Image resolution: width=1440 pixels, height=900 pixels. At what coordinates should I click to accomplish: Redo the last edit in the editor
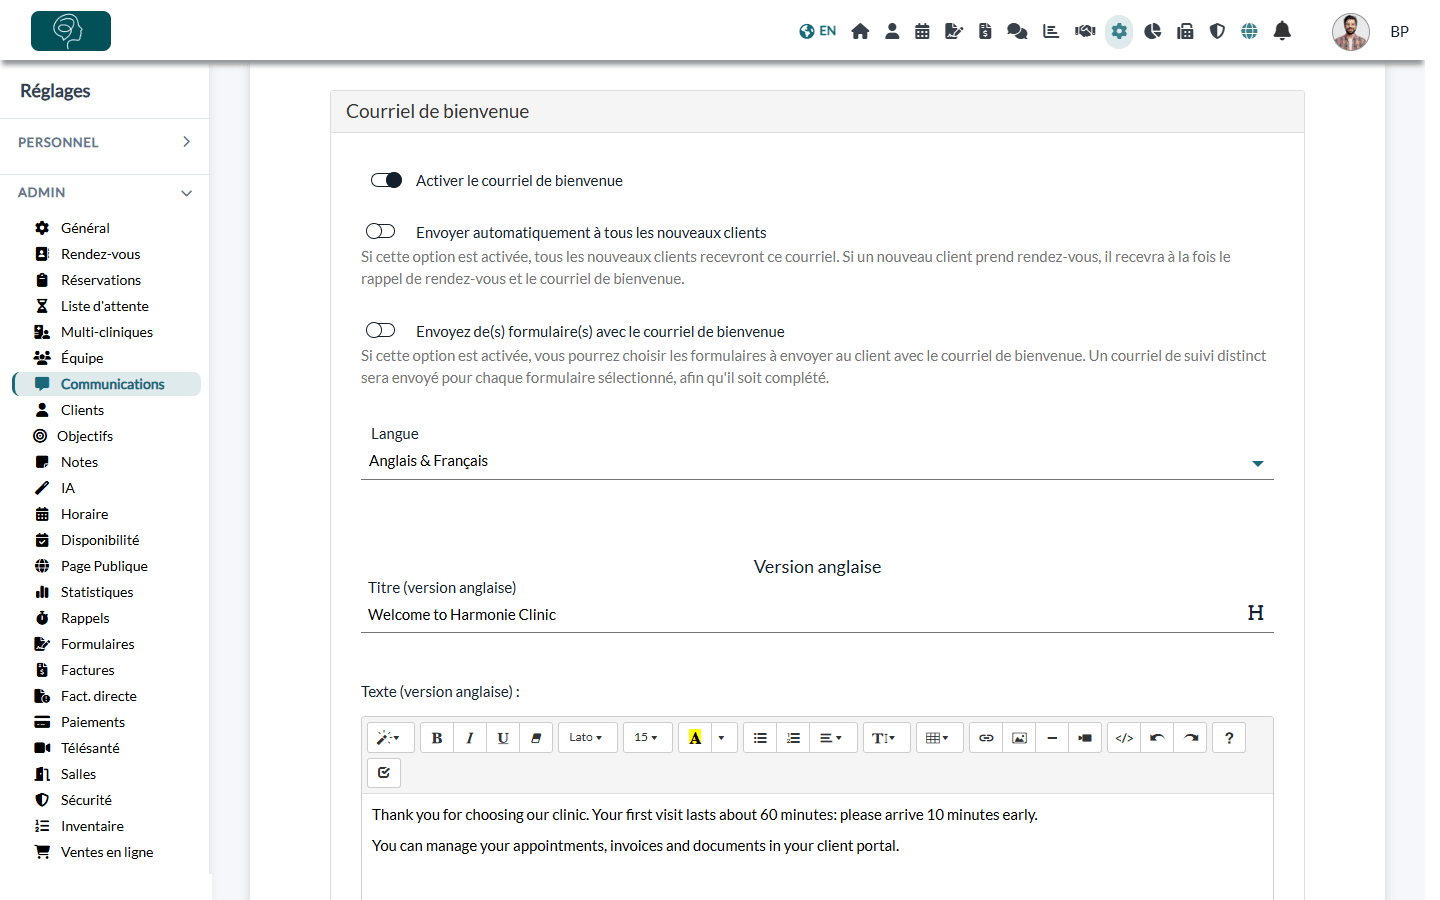click(x=1190, y=738)
